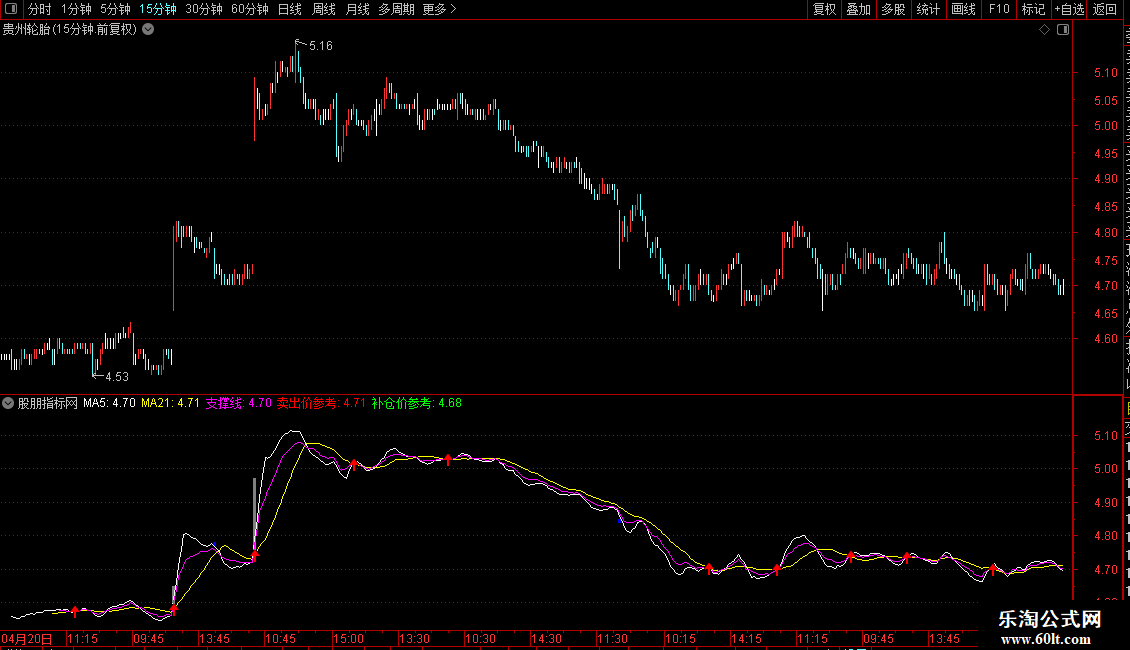Image resolution: width=1130 pixels, height=650 pixels.
Task: Click the 卖出价参考: 4.71 label
Action: [321, 403]
